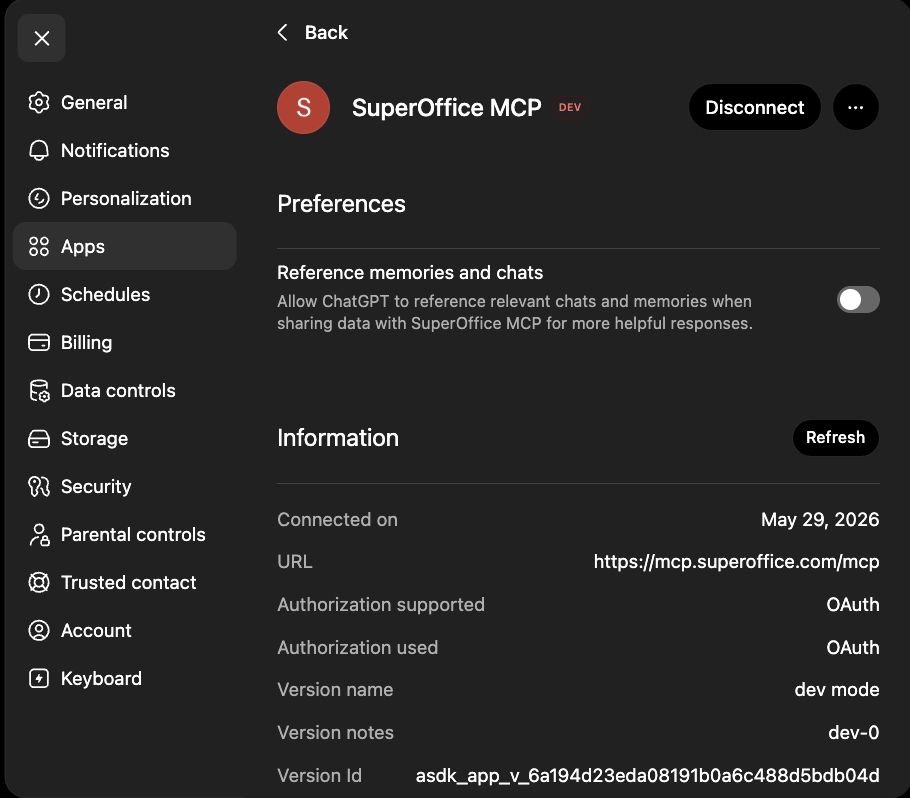Click the Information heading
The height and width of the screenshot is (798, 910).
coord(338,438)
